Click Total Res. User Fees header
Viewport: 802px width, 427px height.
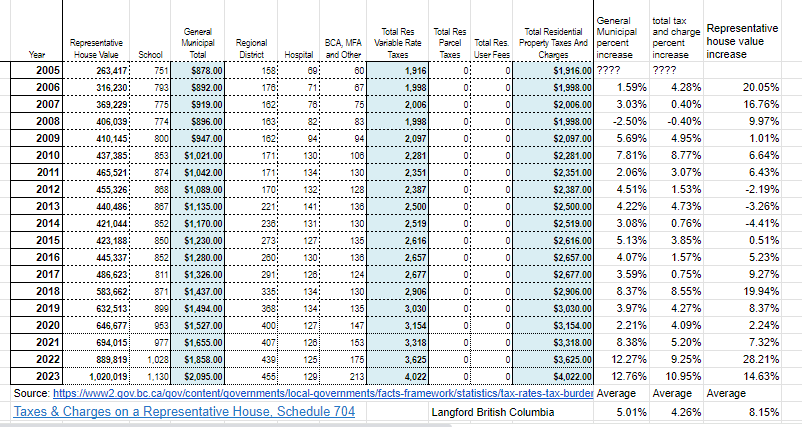(x=492, y=49)
